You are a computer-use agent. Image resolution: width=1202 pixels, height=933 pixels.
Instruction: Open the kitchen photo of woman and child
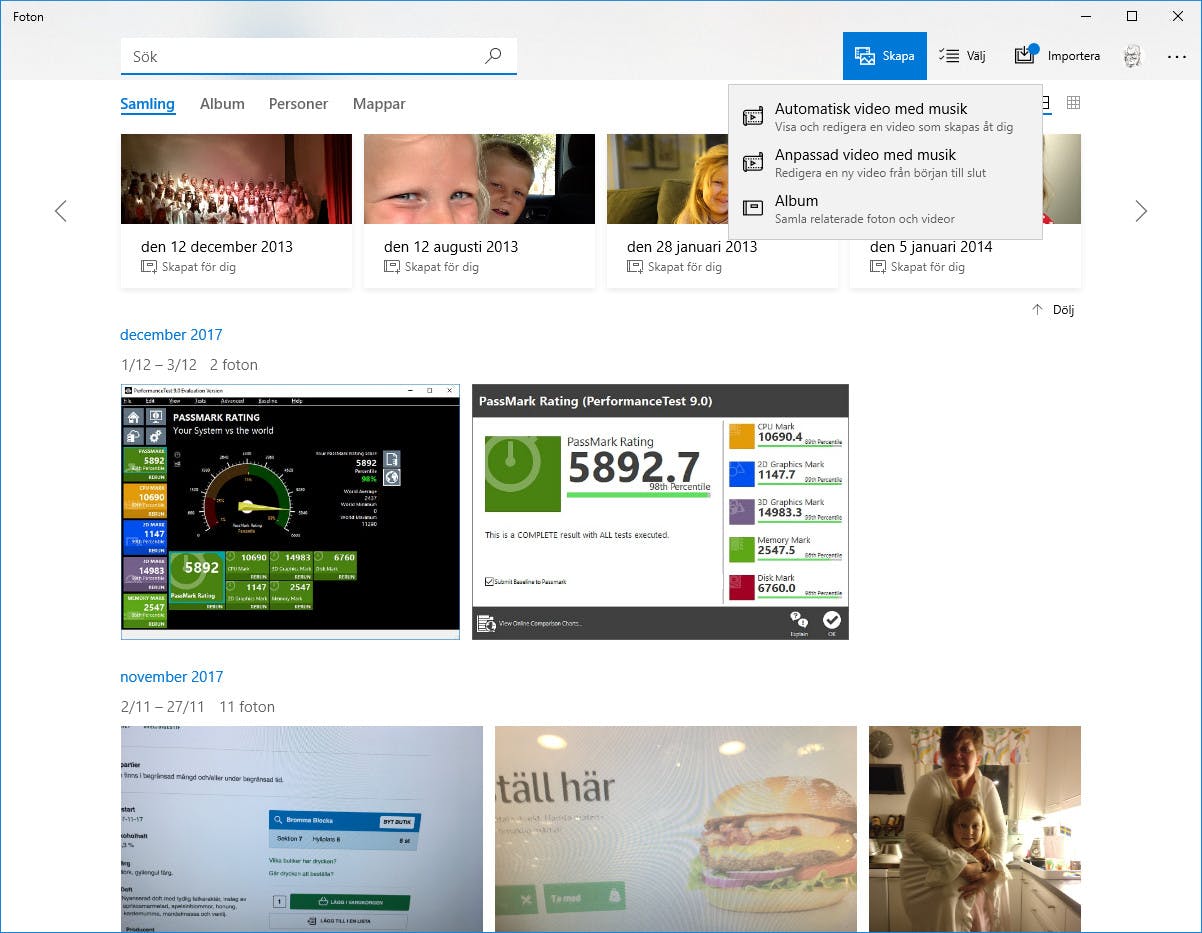coord(975,829)
